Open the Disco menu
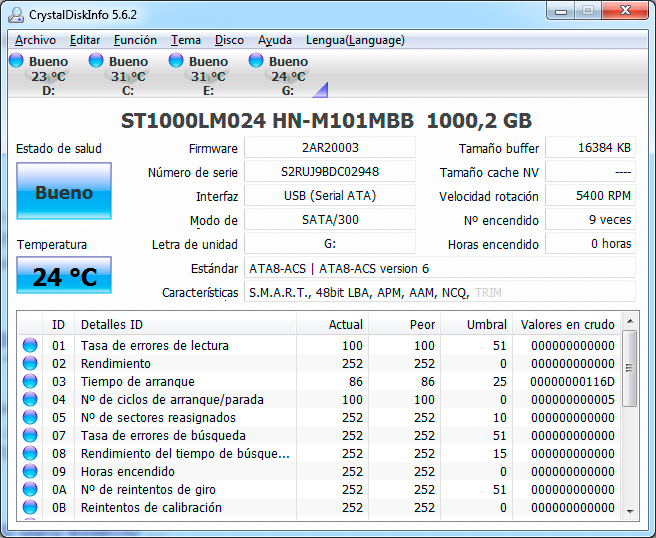The height and width of the screenshot is (538, 656). (229, 40)
